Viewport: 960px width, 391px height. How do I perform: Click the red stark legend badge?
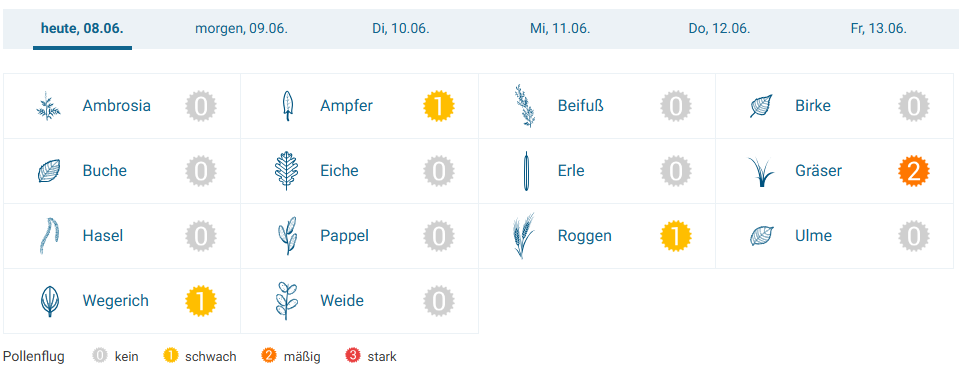coord(353,356)
